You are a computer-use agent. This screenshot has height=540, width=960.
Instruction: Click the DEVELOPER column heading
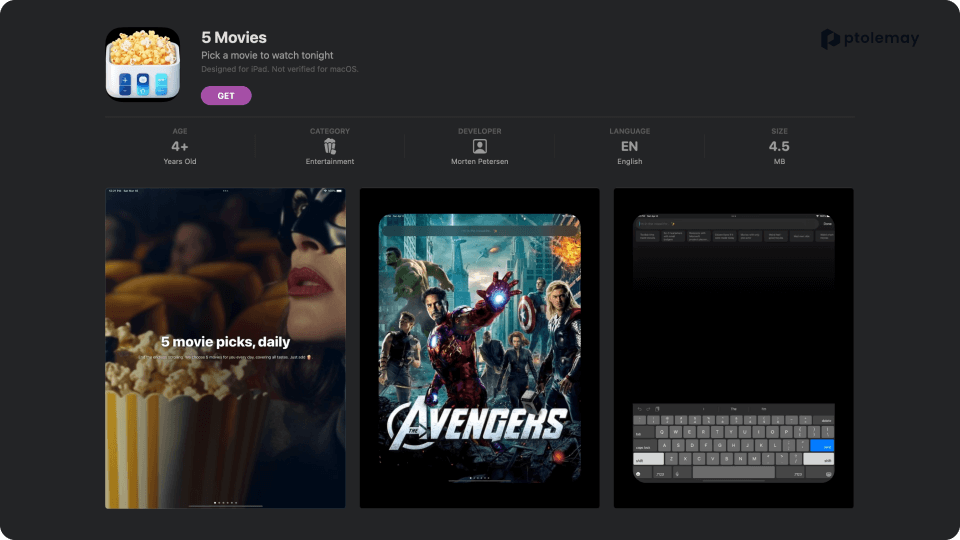tap(479, 131)
